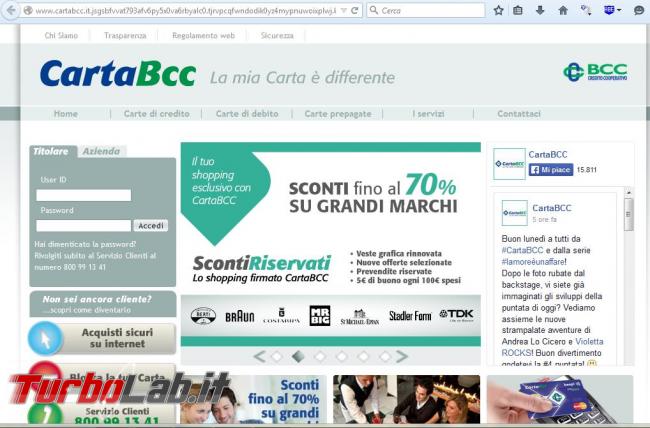Viewport: 650px width, 428px height.
Task: Bookmark this page with the star icon
Action: (498, 10)
